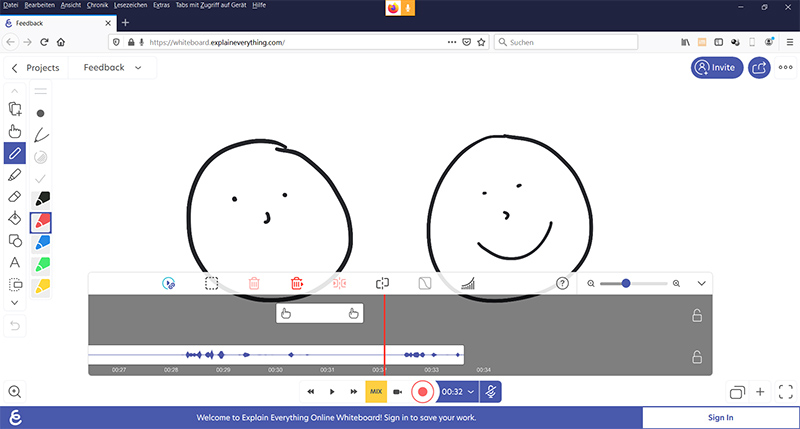
Task: Select the Eraser tool
Action: (15, 197)
